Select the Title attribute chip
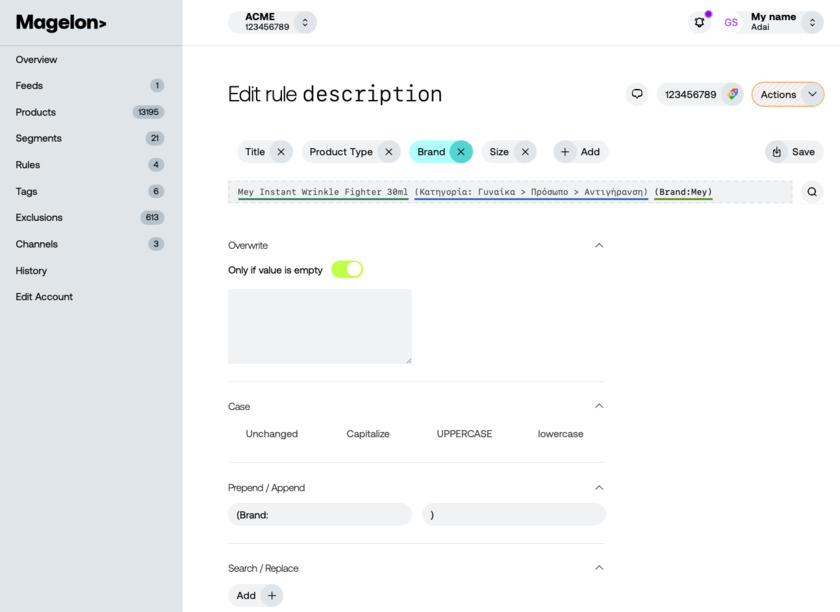Image resolution: width=840 pixels, height=612 pixels. [x=255, y=152]
